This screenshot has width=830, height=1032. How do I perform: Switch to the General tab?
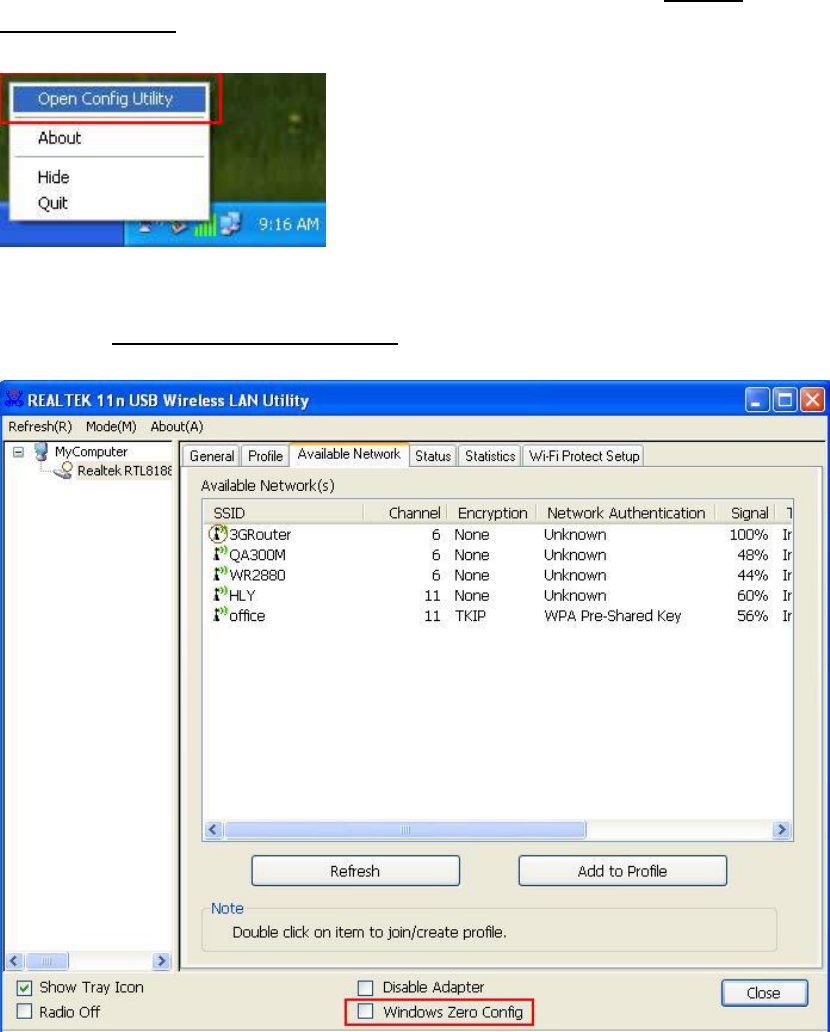[211, 455]
